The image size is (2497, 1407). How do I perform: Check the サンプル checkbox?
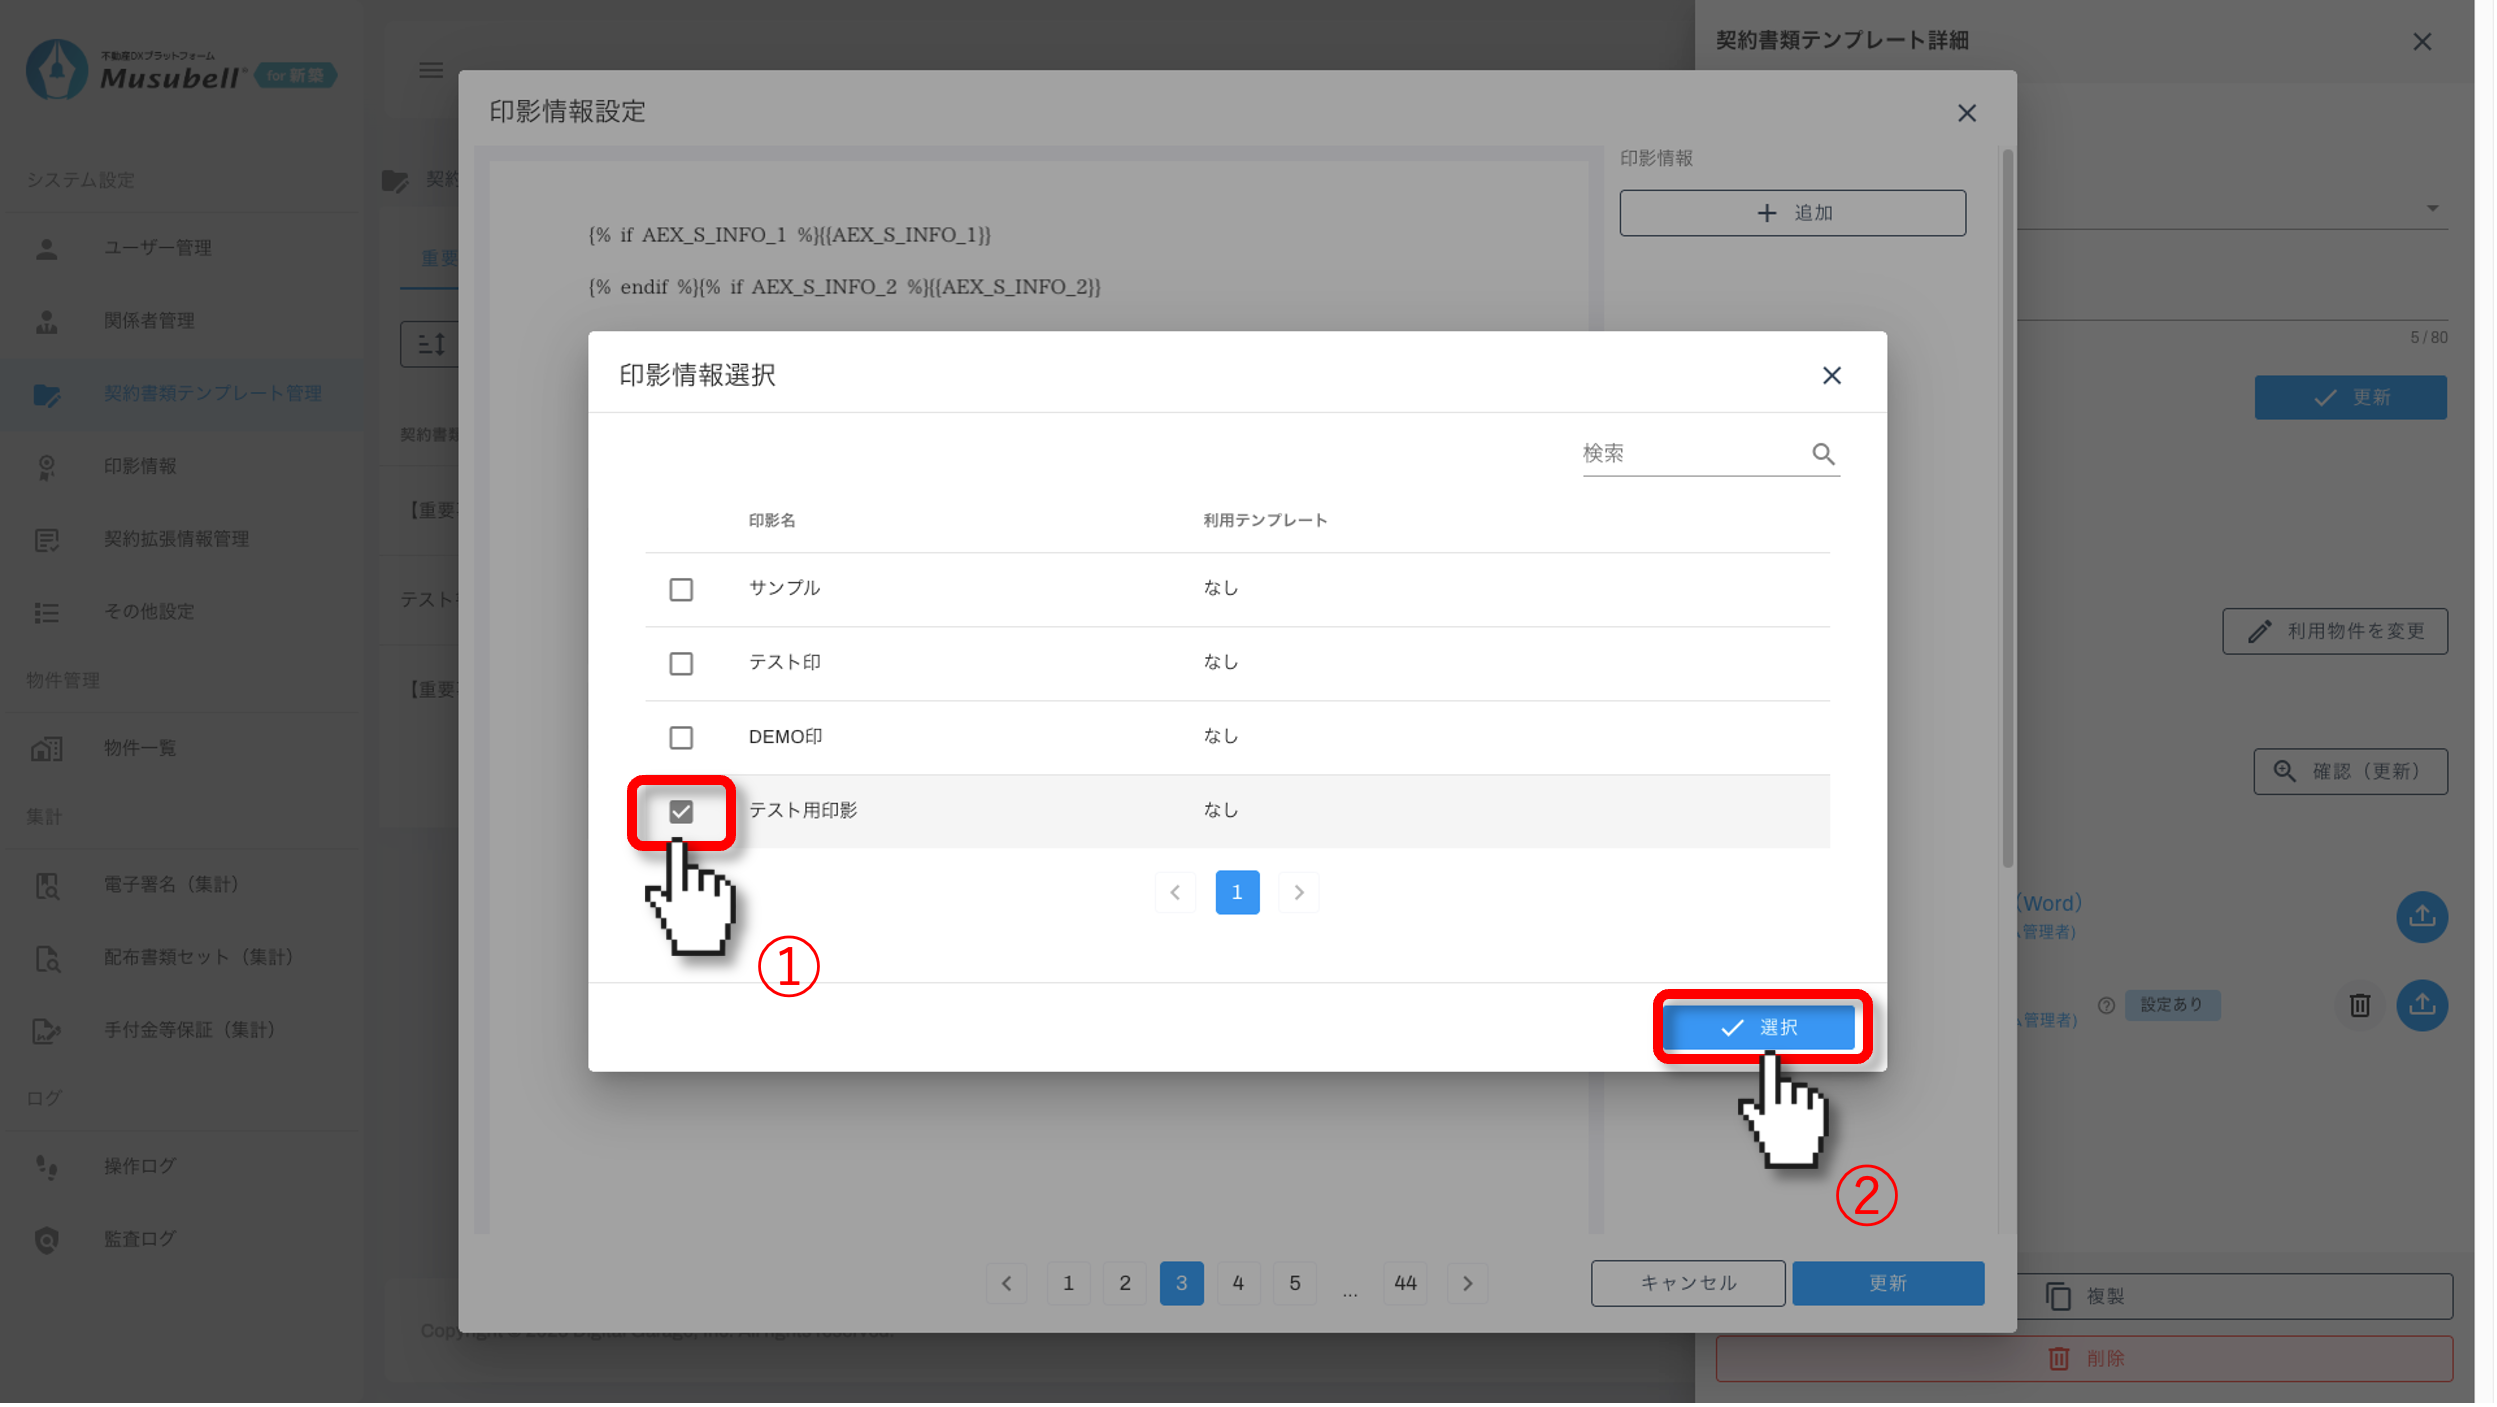681,589
